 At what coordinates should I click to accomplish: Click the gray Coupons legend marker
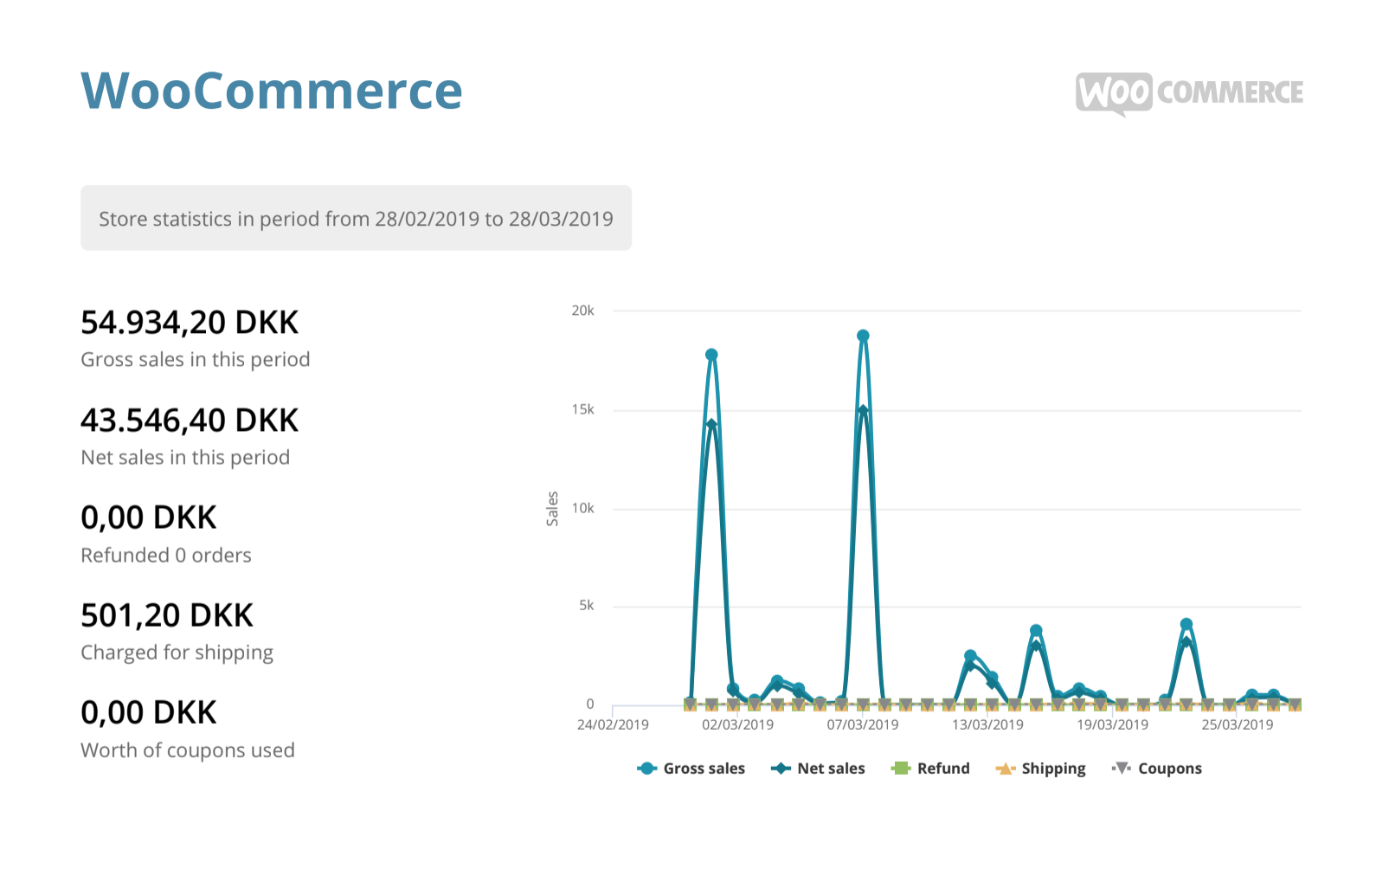(1122, 768)
